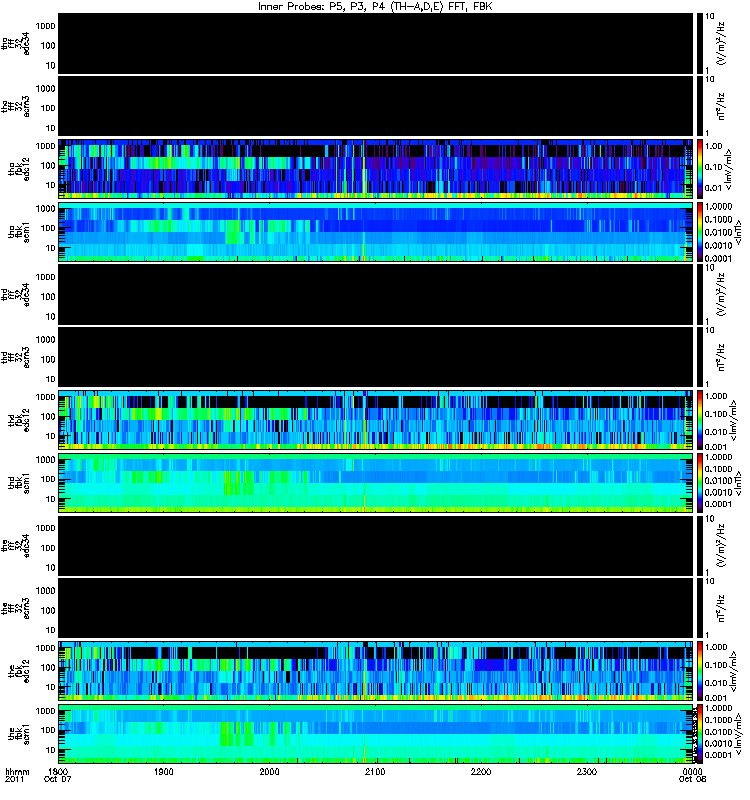The image size is (750, 800).
Task: Click the 'hhmm 2011' axis caption
Action: tap(17, 775)
